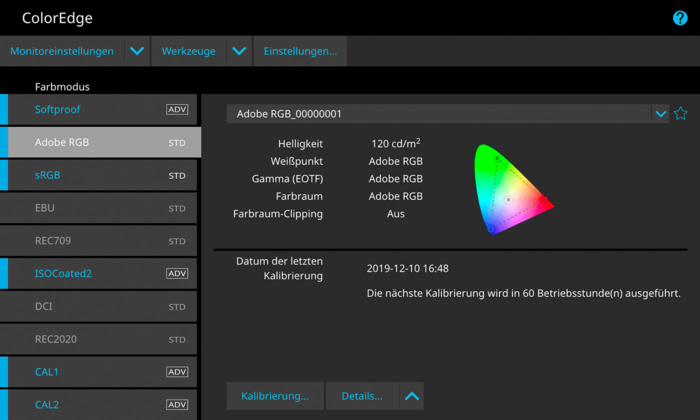Click the ADV badge on Softproof
The width and height of the screenshot is (700, 420).
177,110
